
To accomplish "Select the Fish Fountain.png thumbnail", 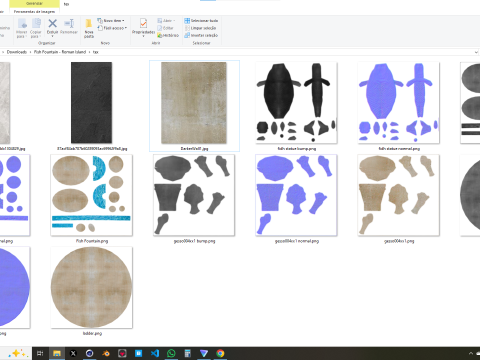I will pyautogui.click(x=91, y=195).
